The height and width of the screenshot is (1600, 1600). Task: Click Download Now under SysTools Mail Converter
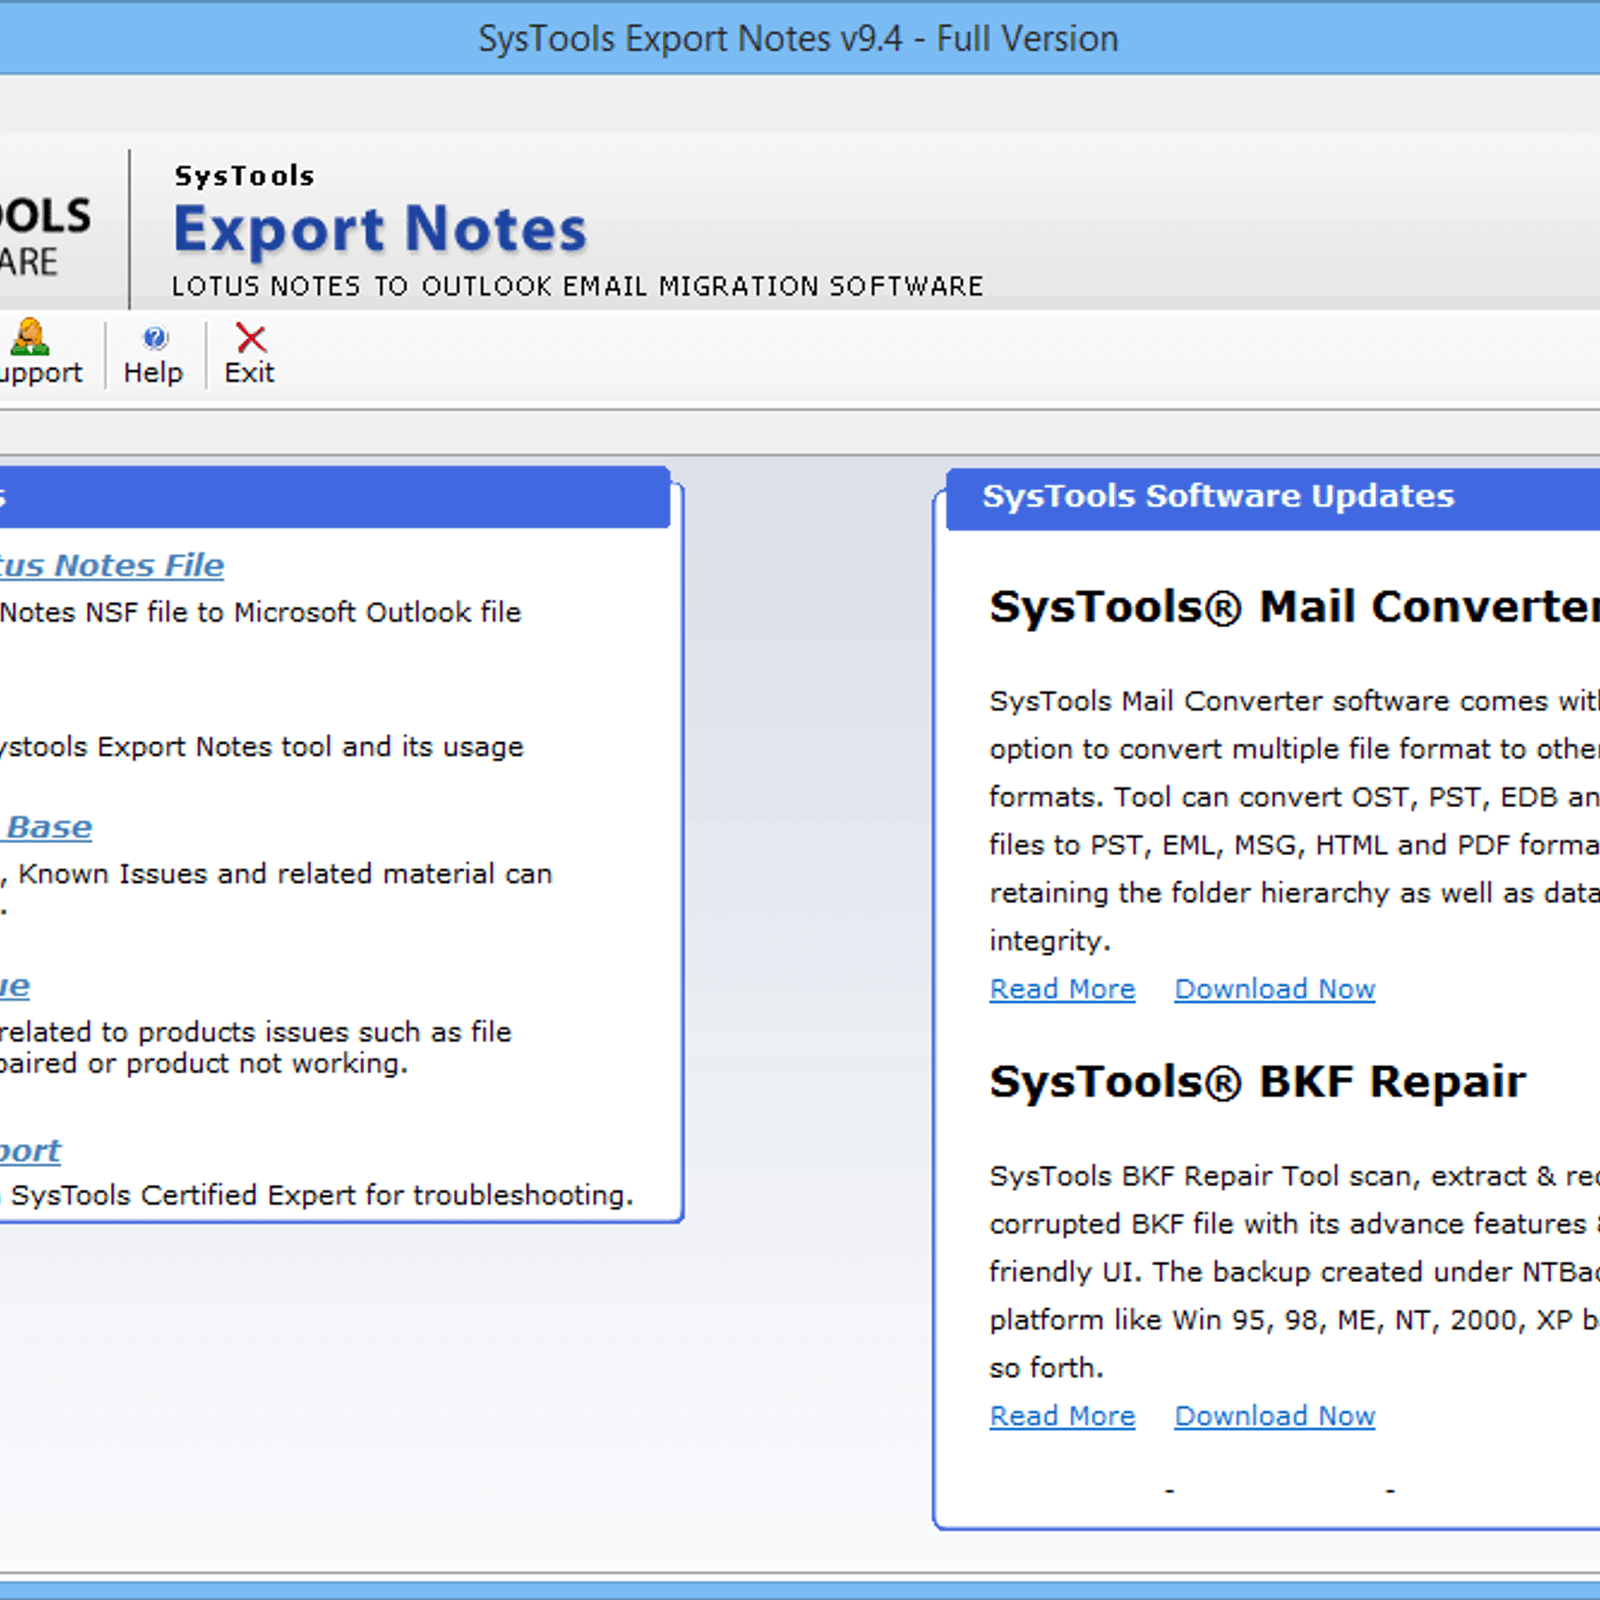1275,989
